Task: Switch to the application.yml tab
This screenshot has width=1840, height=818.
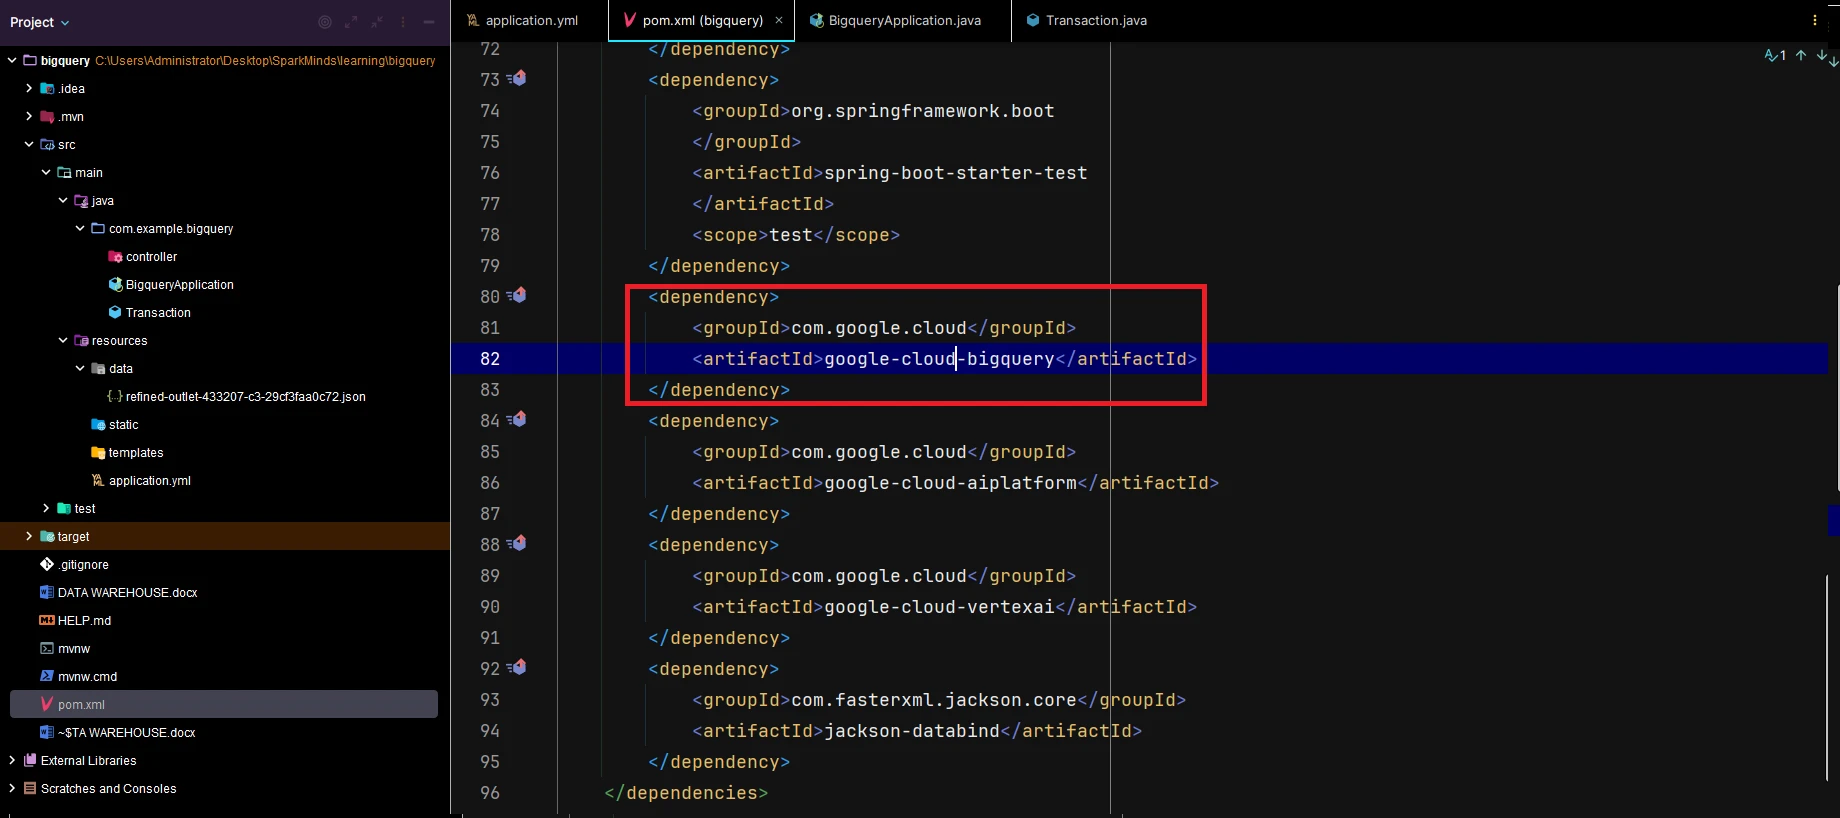Action: [x=530, y=20]
